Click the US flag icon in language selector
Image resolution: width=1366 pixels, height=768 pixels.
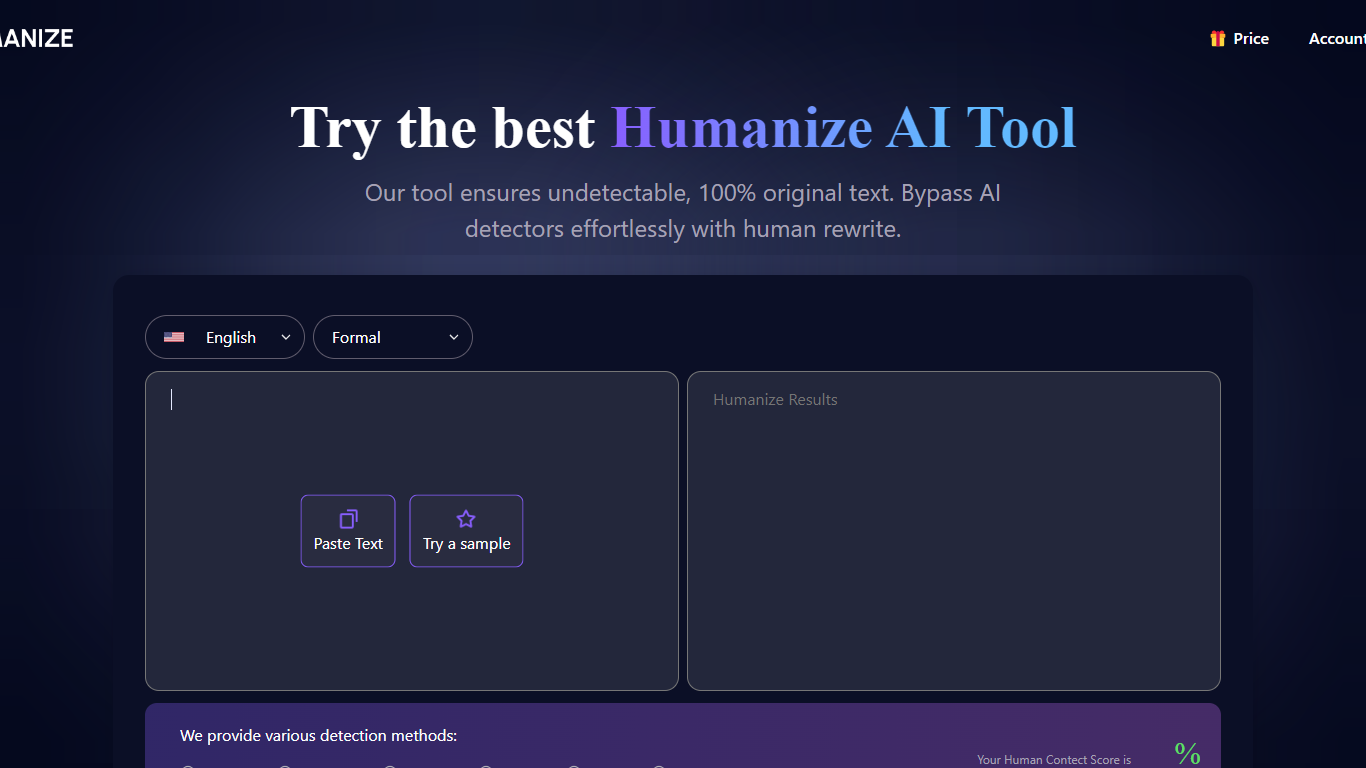pyautogui.click(x=174, y=337)
